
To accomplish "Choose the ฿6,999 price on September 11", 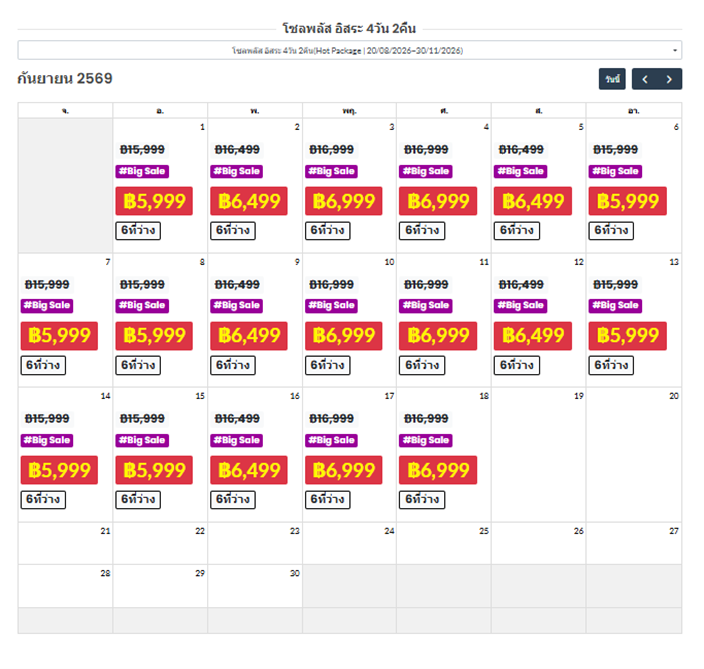I will tap(438, 336).
